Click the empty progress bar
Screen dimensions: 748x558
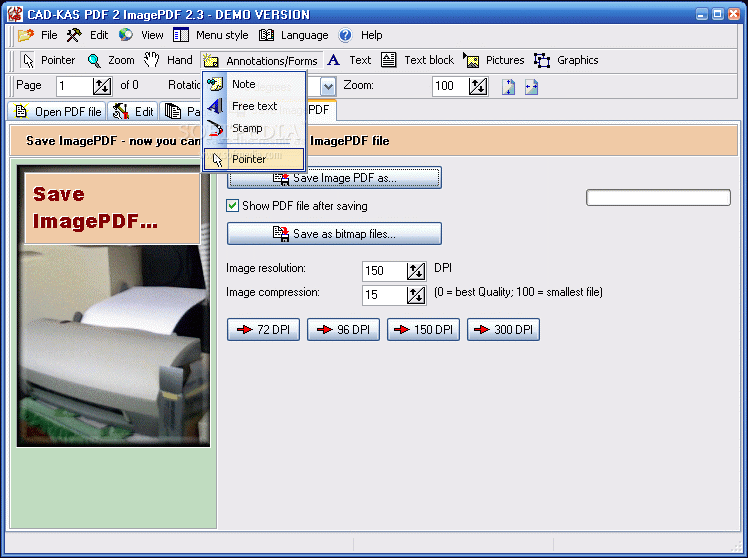(x=658, y=197)
